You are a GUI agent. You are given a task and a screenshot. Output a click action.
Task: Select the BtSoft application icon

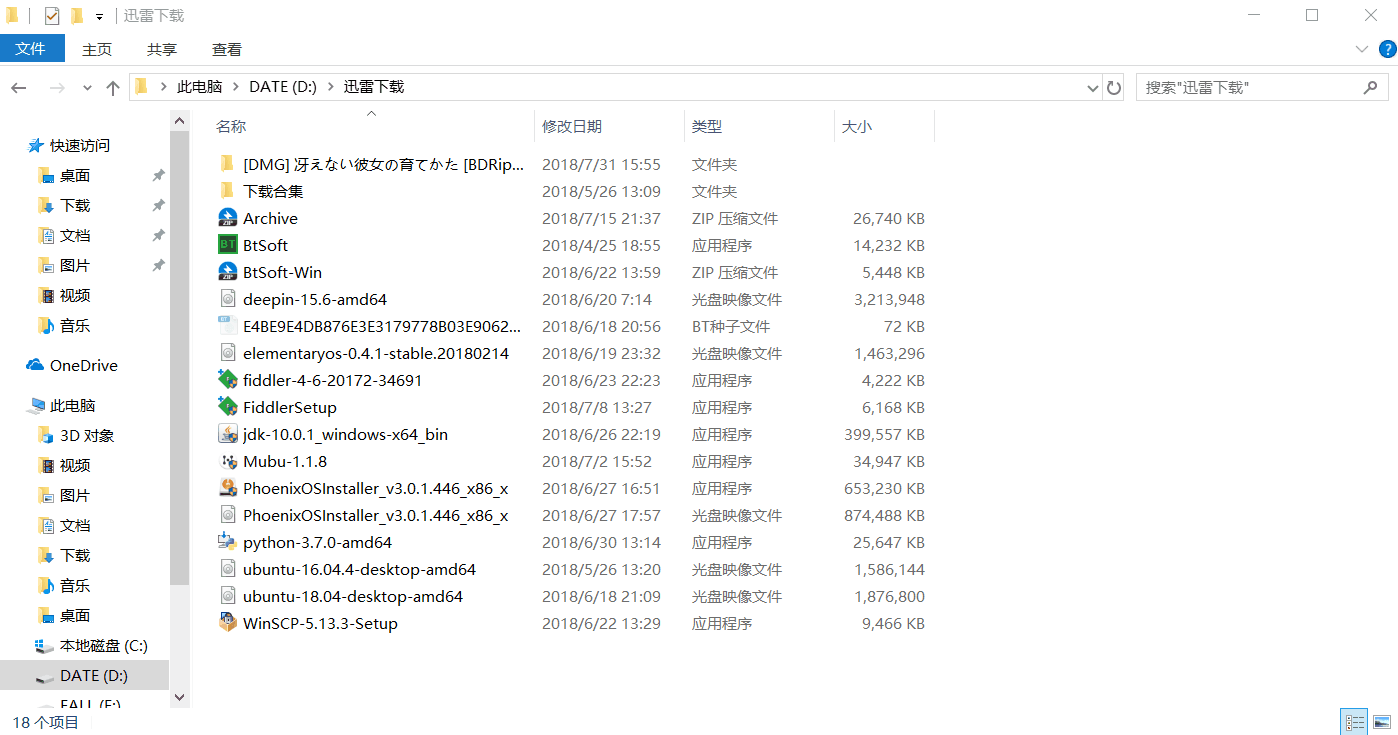(x=227, y=245)
